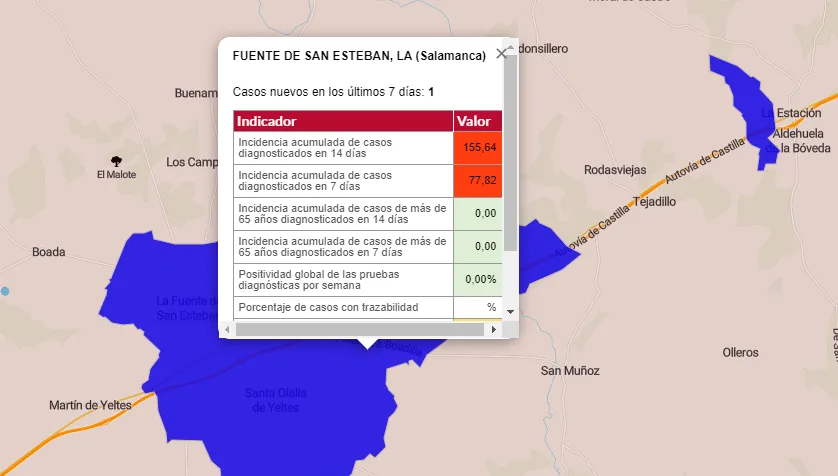
Task: Click the green 0,00% positivity value cell
Action: [x=478, y=279]
